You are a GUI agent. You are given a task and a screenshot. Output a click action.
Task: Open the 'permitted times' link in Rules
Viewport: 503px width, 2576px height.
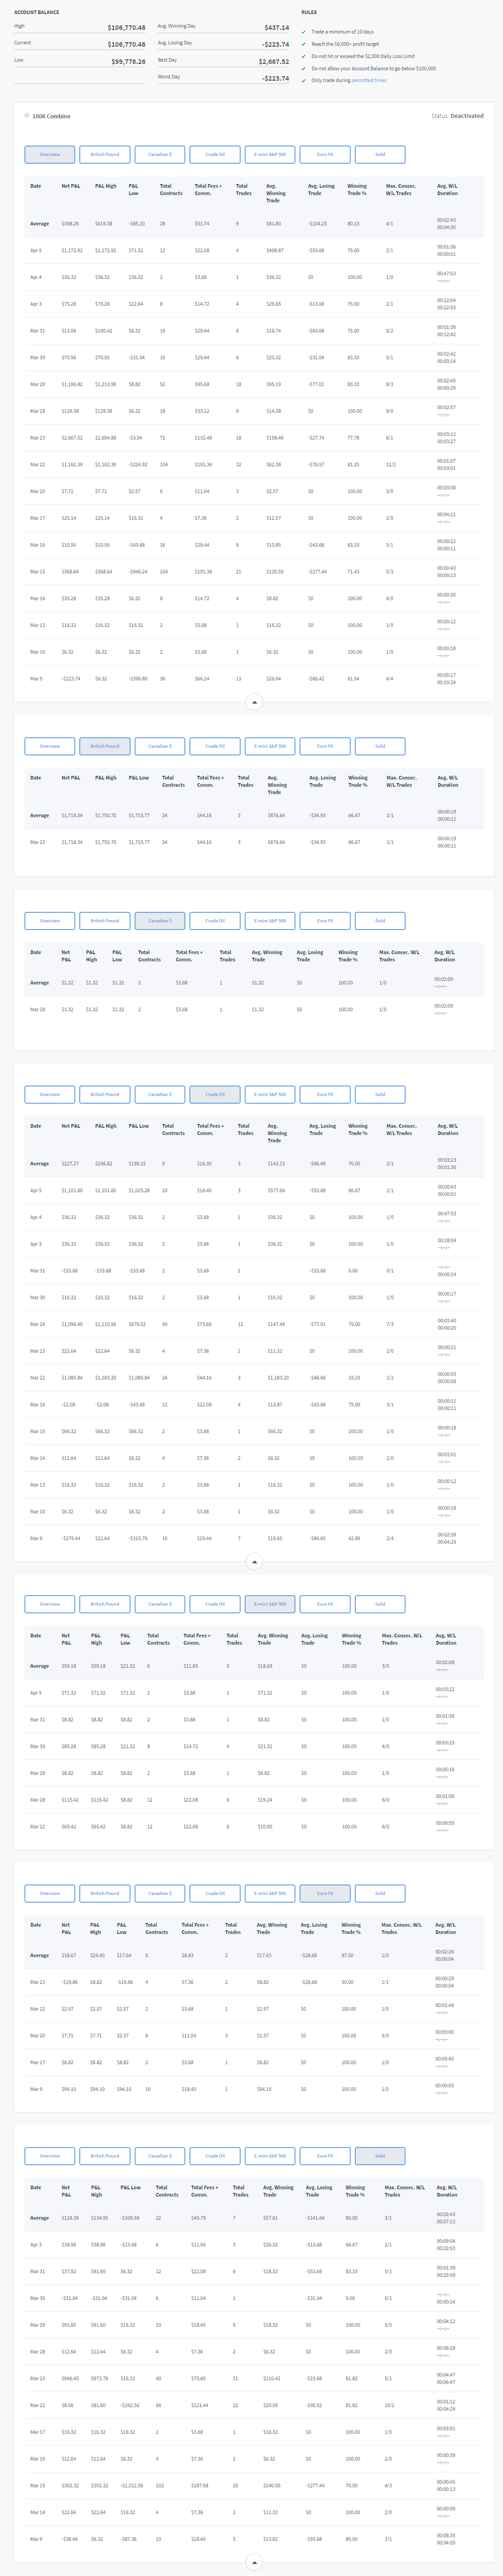368,80
